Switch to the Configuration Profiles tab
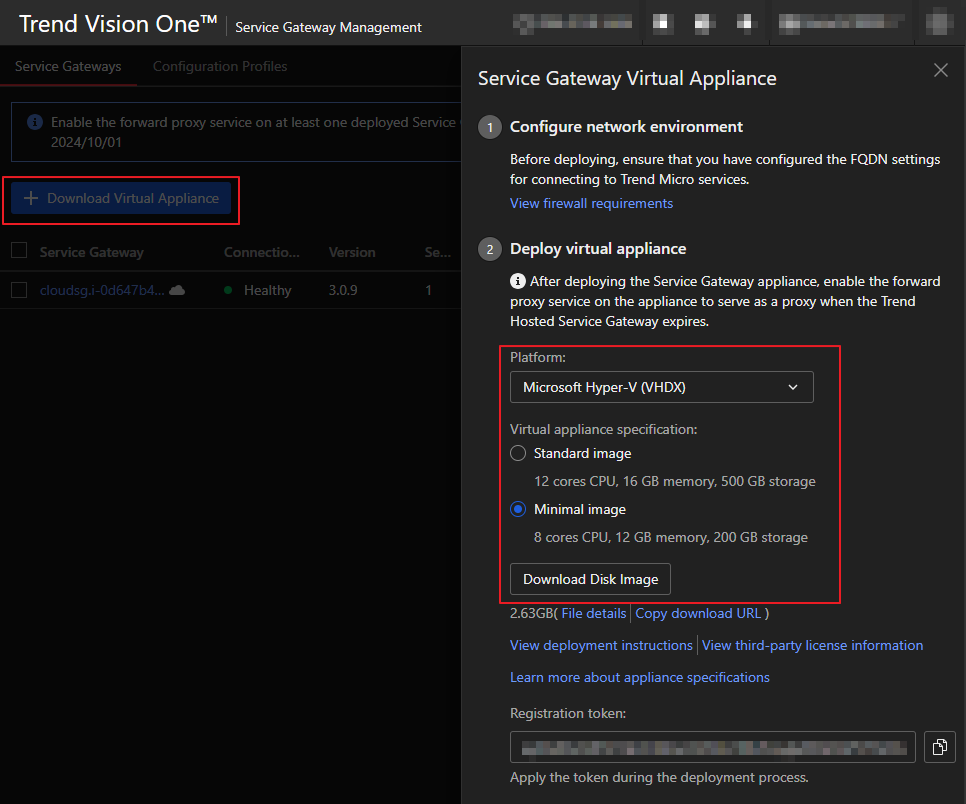 (220, 67)
